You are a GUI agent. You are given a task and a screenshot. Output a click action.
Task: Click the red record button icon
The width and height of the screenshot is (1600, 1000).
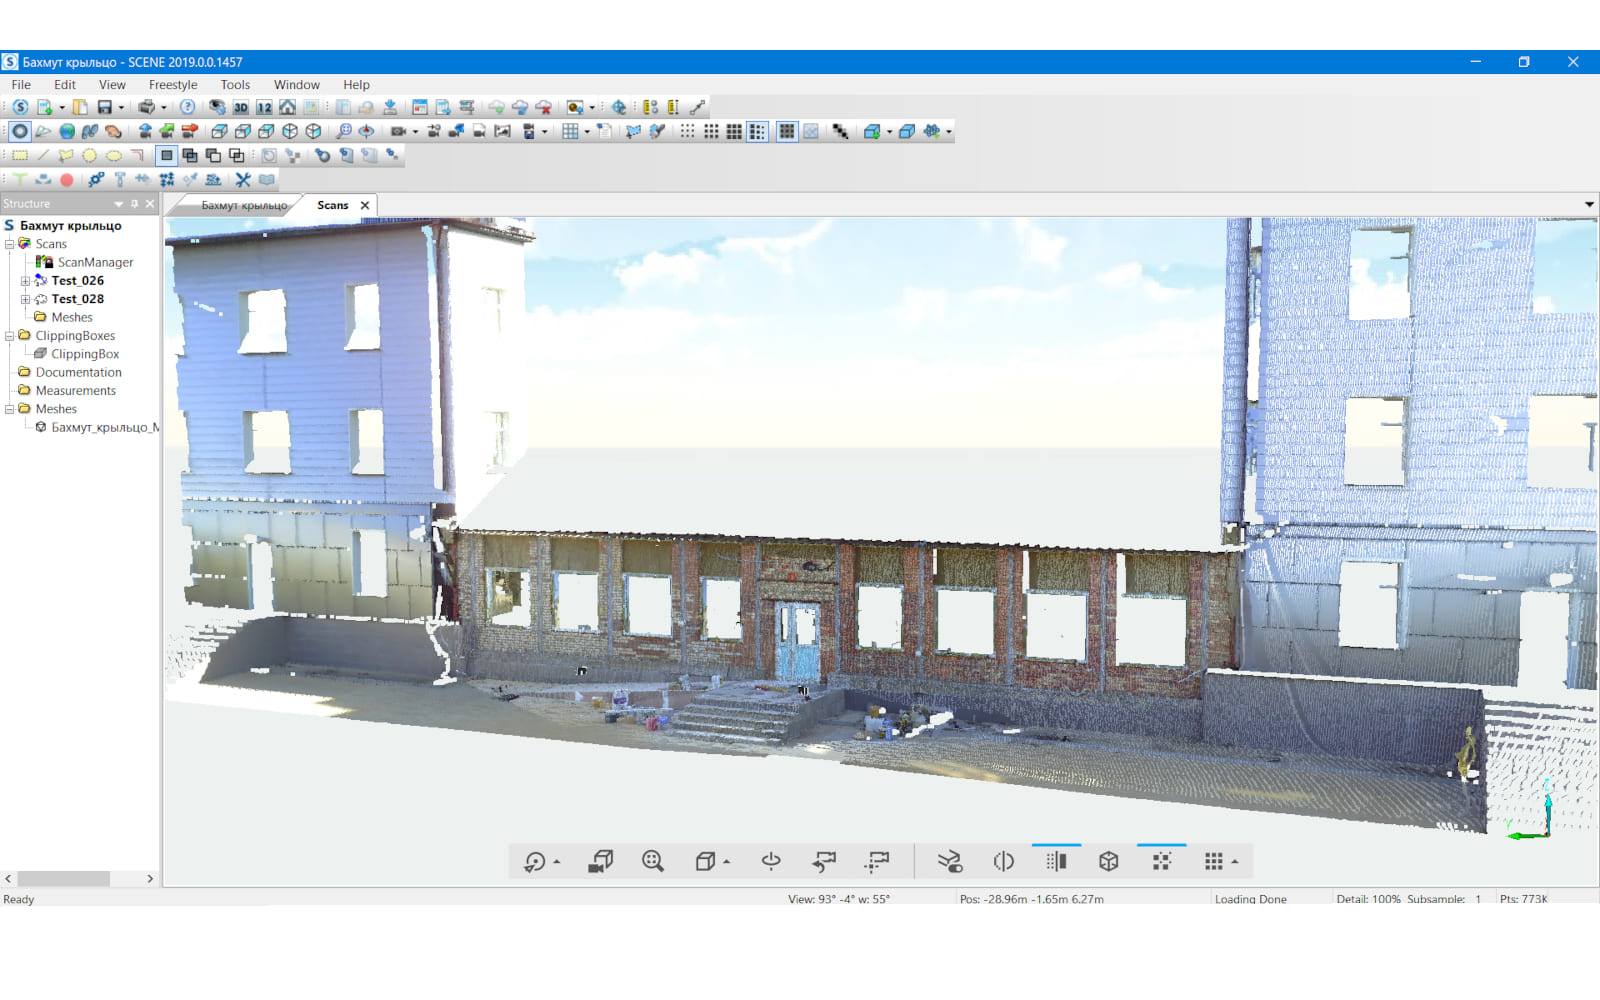pos(67,180)
